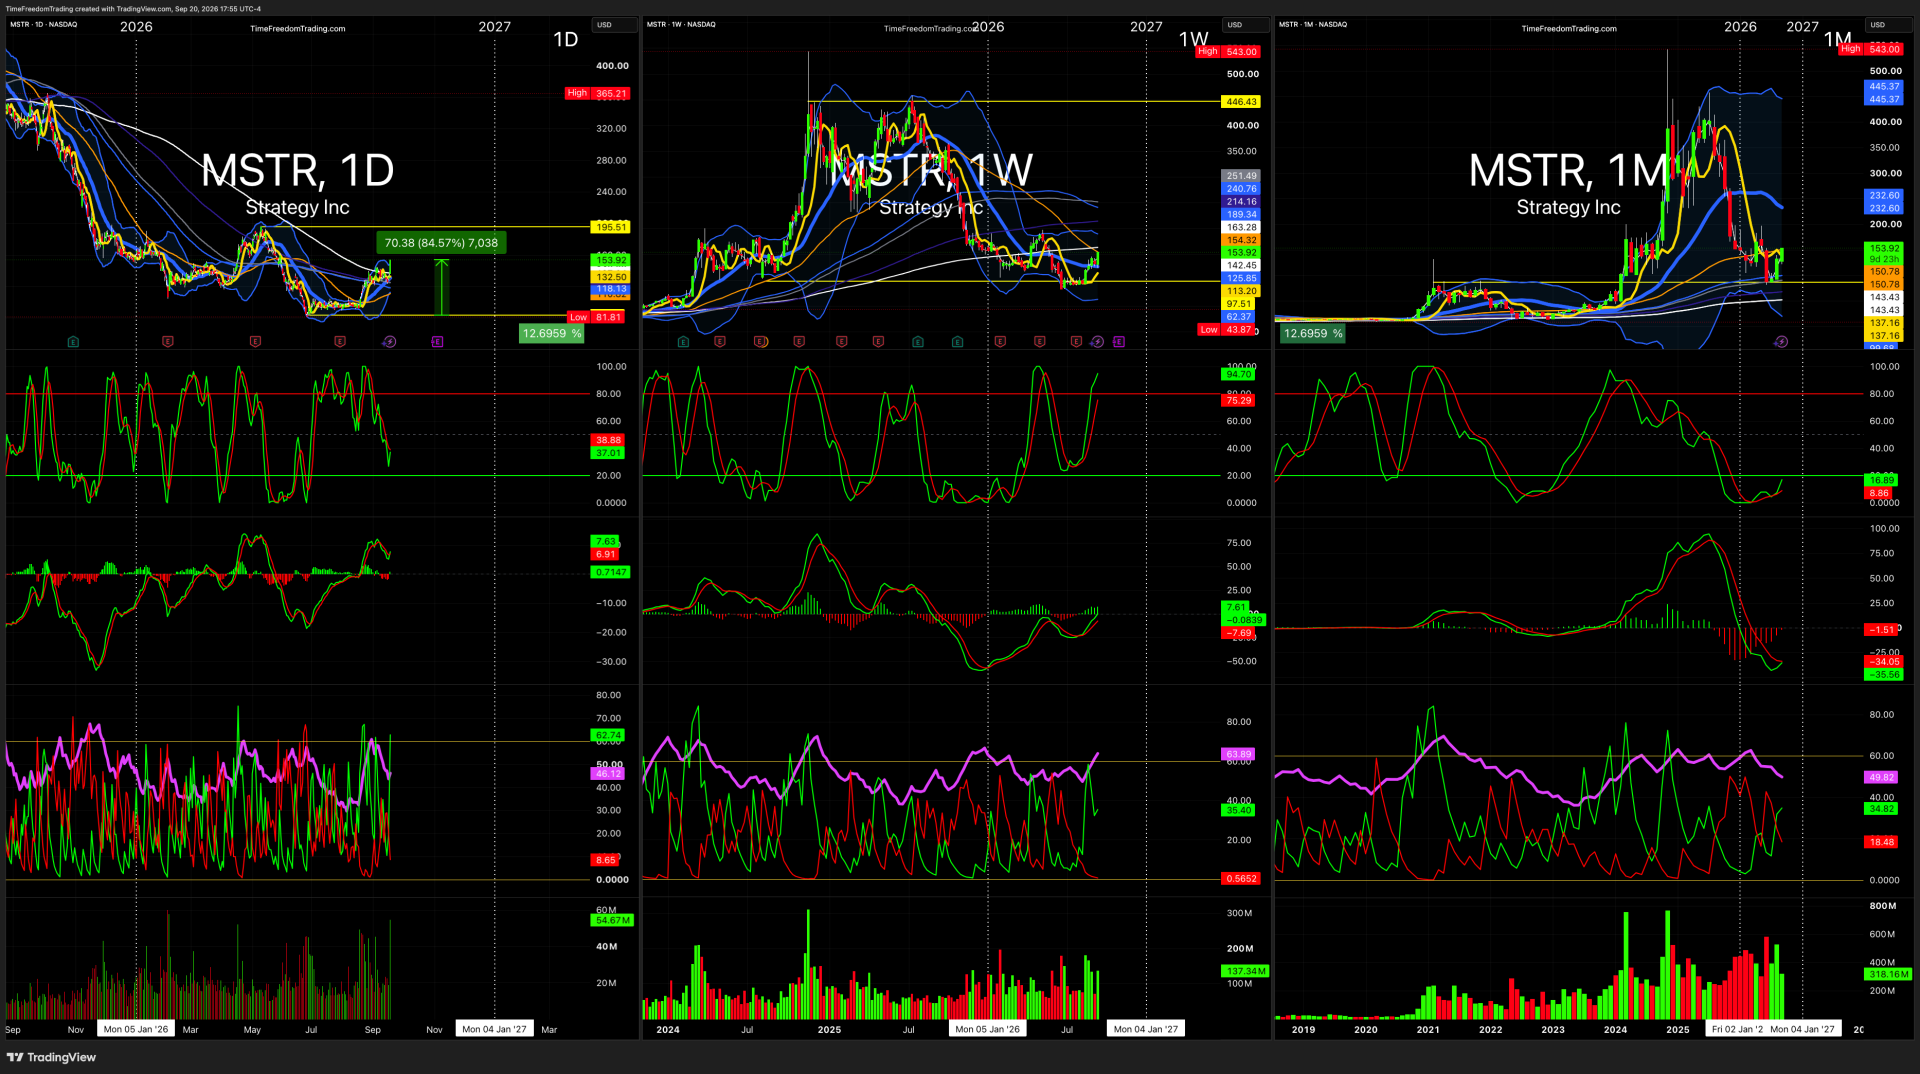Click the magenta upcoming earnings icon on daily chart
The height and width of the screenshot is (1074, 1920).
point(437,342)
